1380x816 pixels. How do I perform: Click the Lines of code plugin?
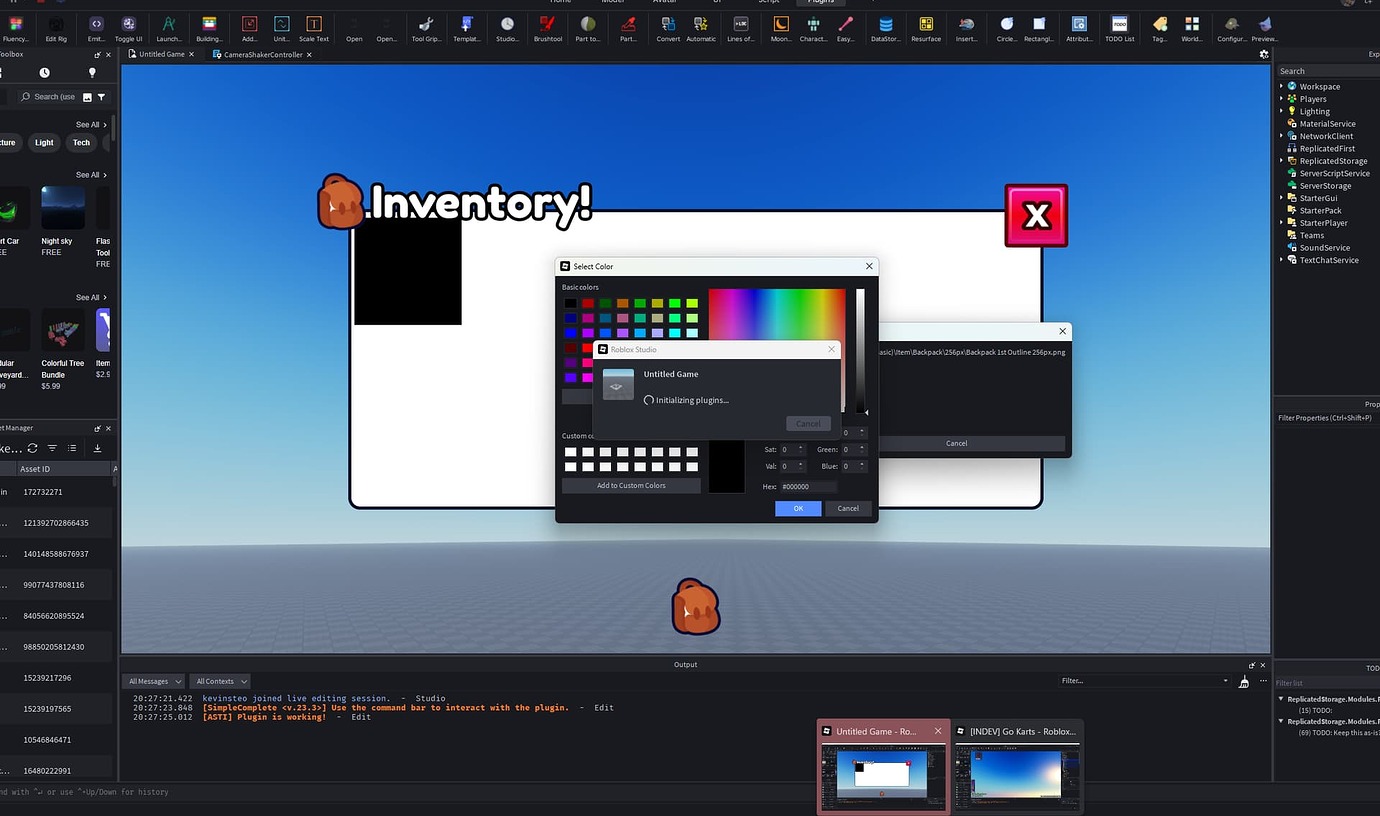click(x=741, y=28)
